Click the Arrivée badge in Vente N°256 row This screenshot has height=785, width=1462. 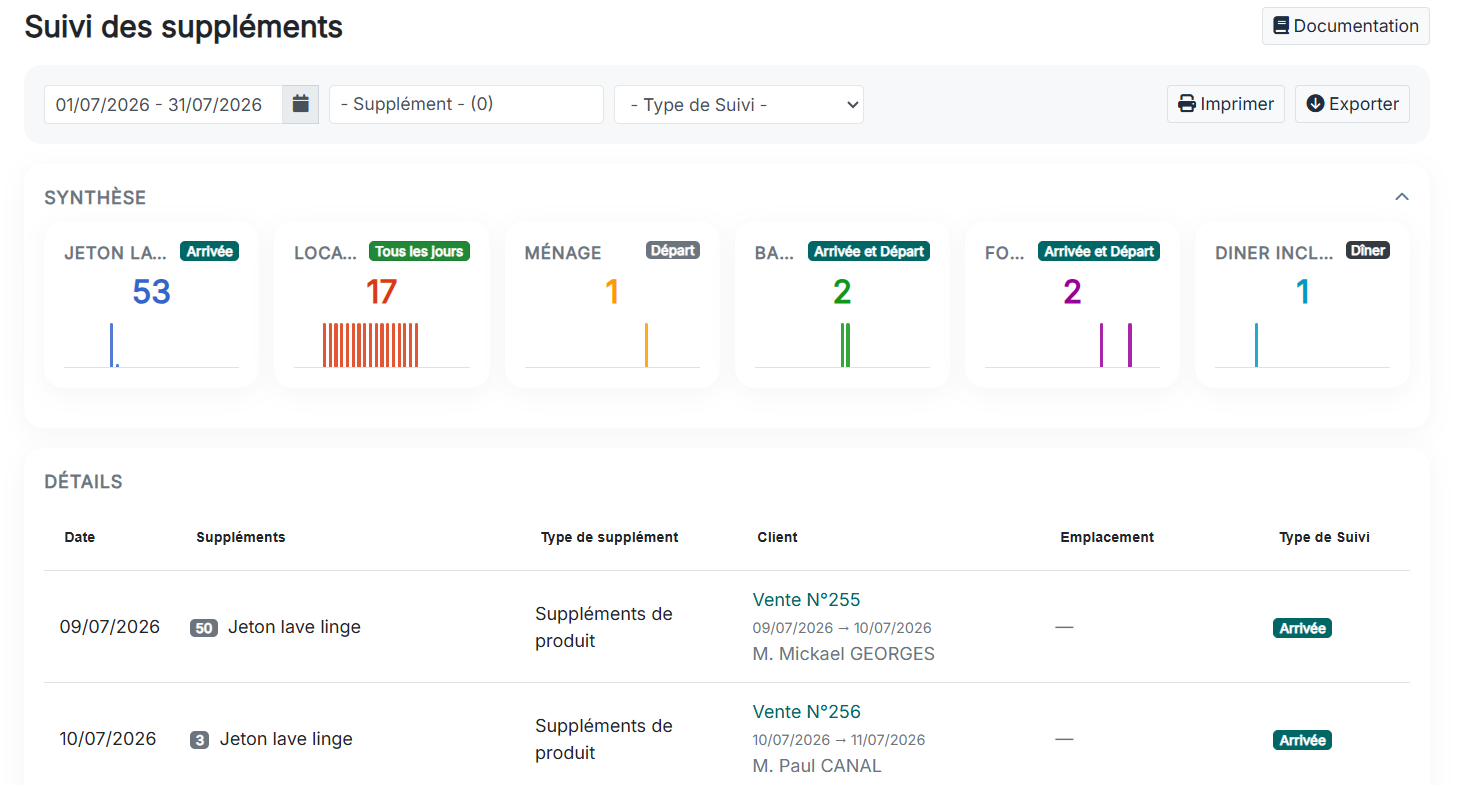coord(1302,740)
